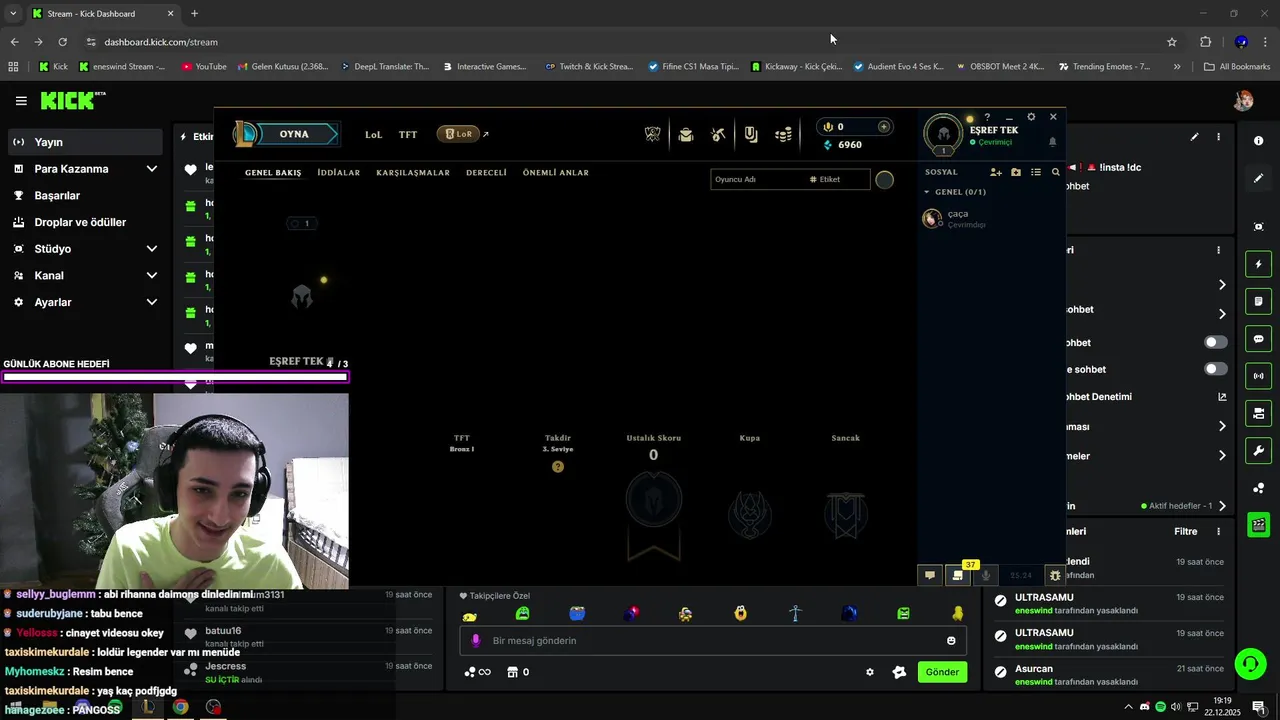
Task: Open the Filtre options in moderation panel
Action: [x=1185, y=532]
